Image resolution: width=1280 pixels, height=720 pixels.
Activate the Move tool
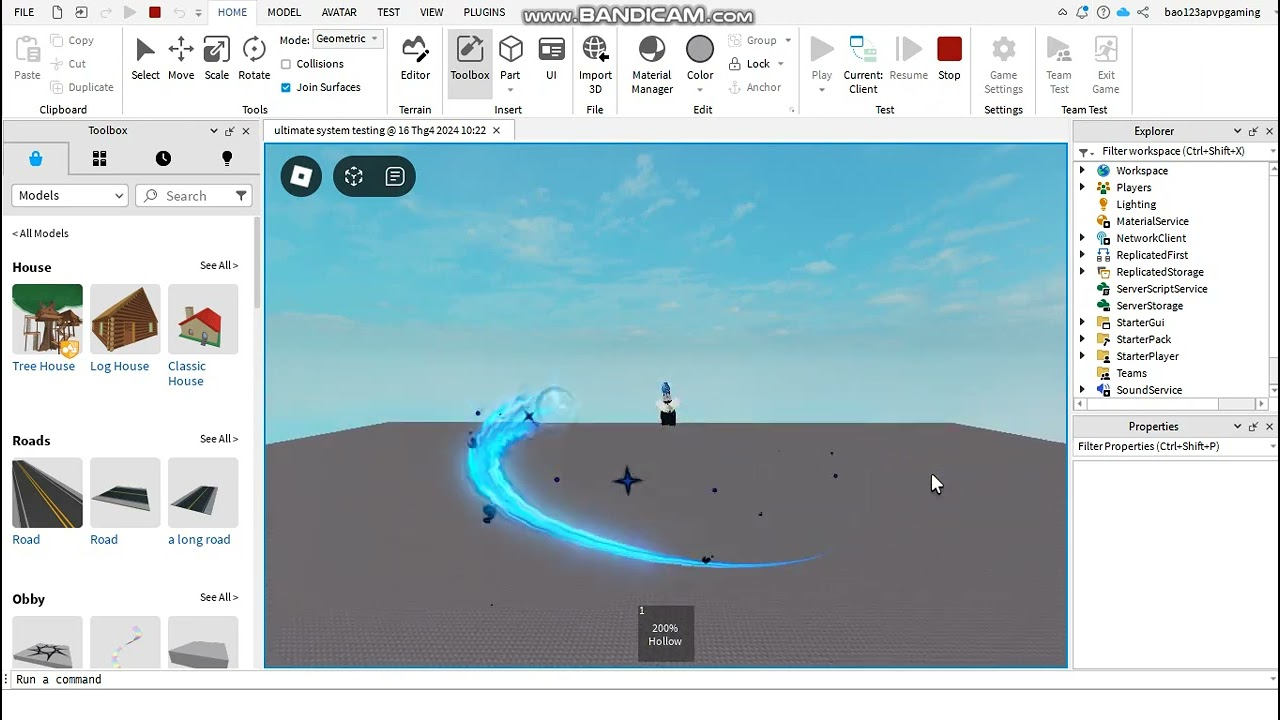click(x=181, y=59)
